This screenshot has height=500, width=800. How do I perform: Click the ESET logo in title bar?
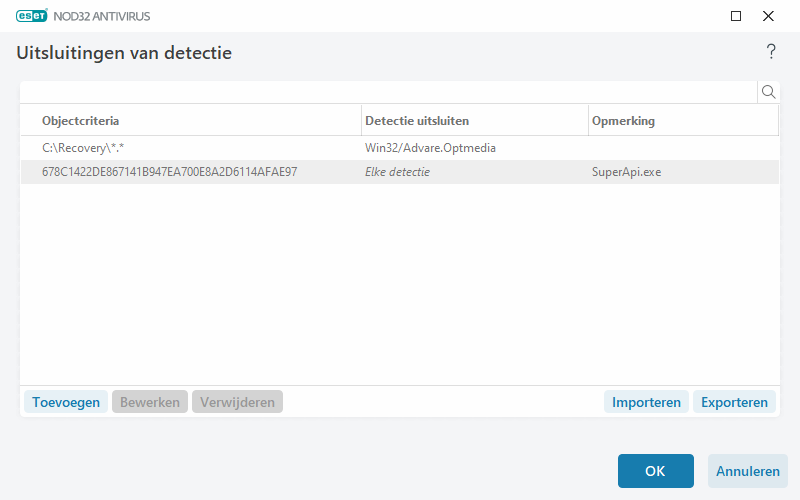[34, 16]
